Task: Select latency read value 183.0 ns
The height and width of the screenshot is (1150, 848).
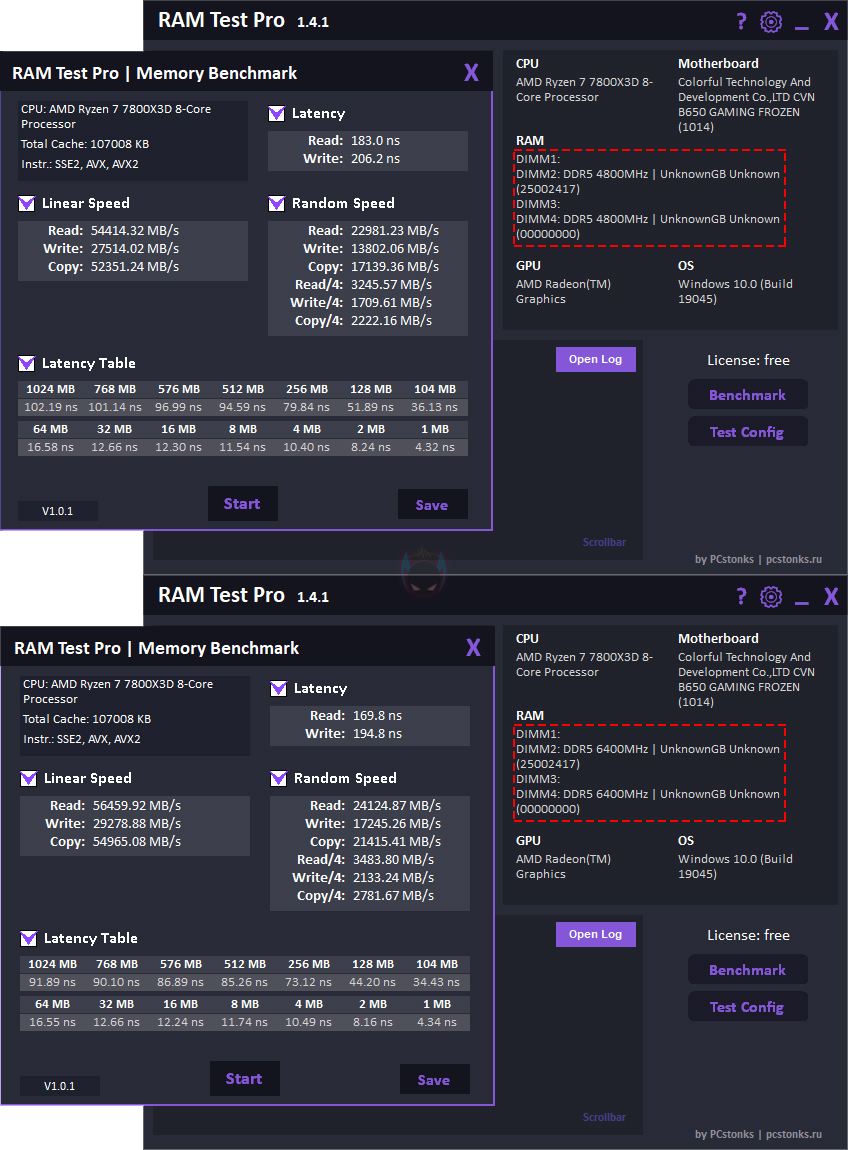Action: coord(376,140)
